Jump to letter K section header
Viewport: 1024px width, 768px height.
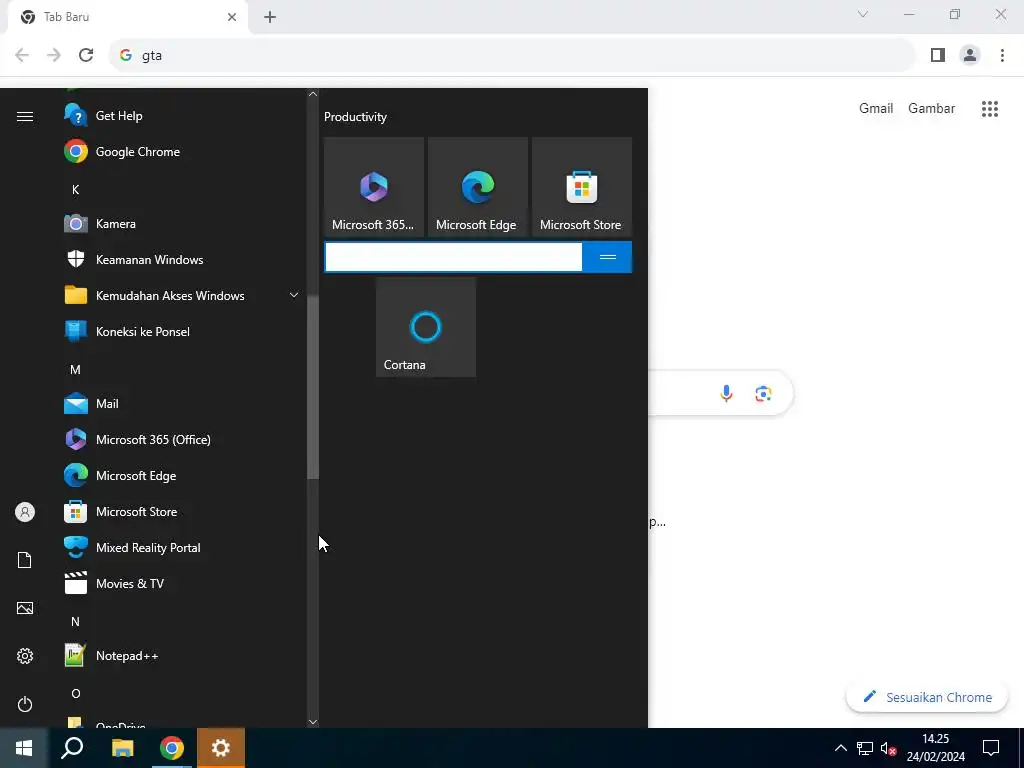[75, 189]
